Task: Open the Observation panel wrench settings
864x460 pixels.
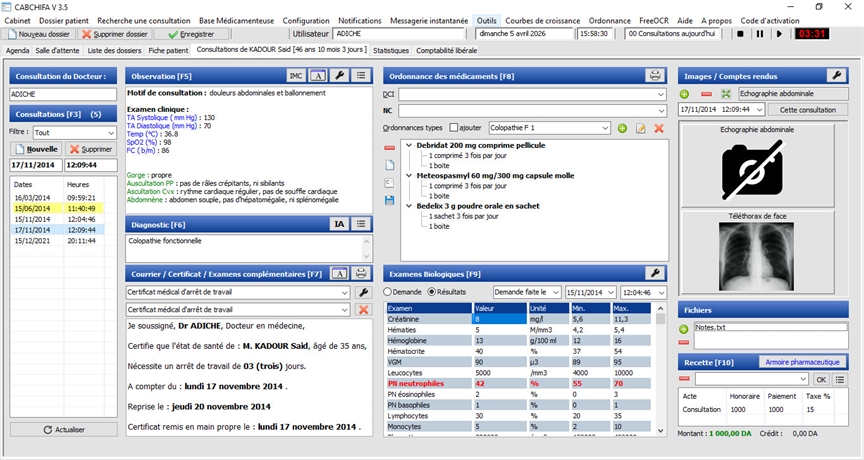Action: point(339,75)
